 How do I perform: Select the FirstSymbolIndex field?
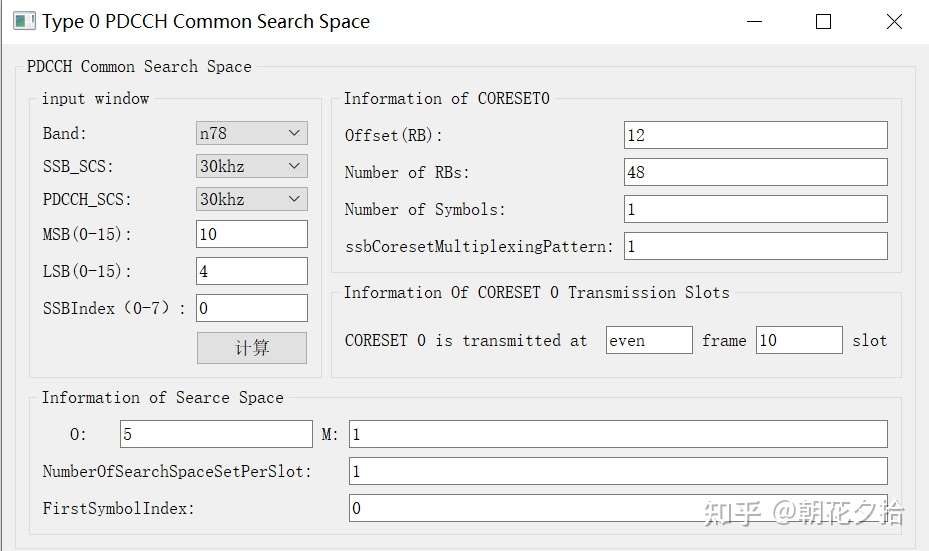coord(617,508)
